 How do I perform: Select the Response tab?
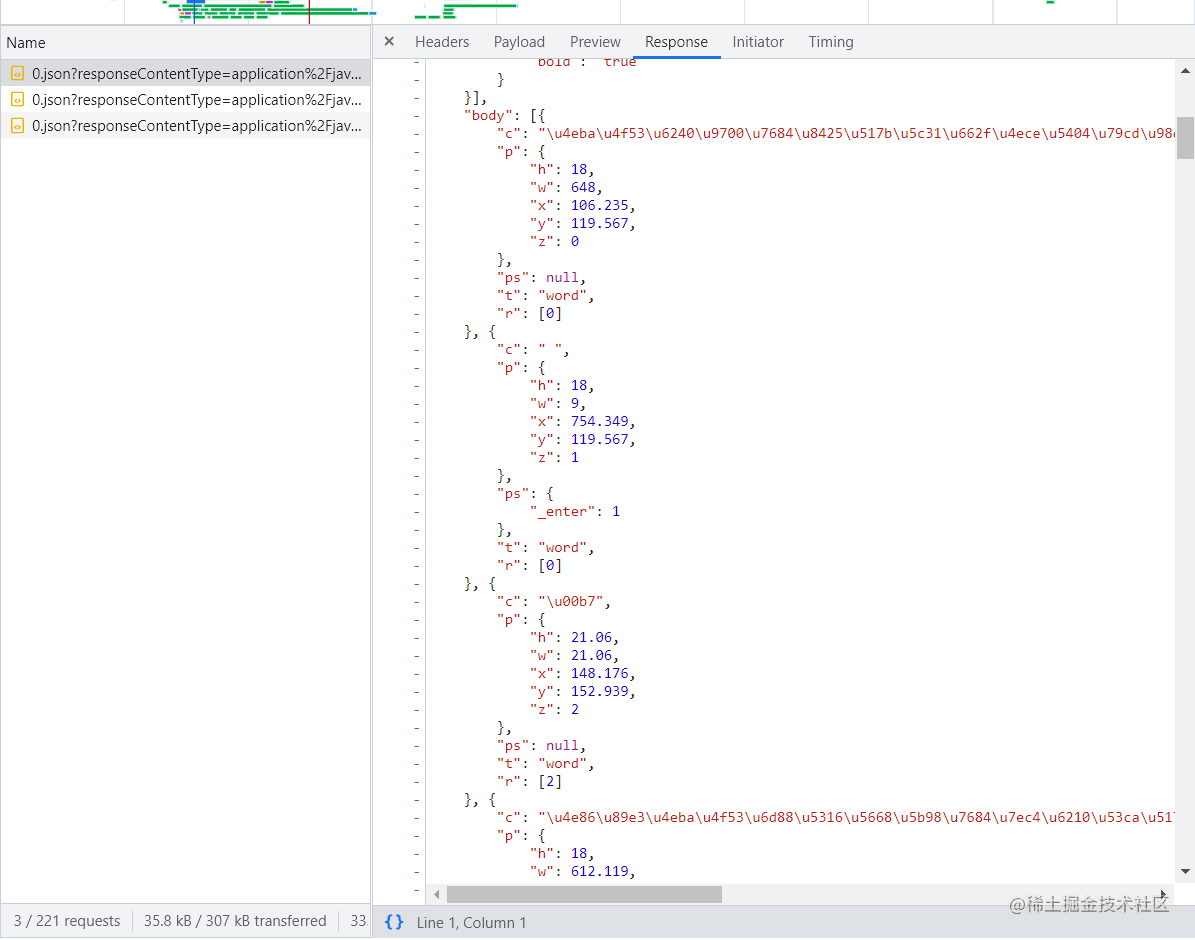676,42
